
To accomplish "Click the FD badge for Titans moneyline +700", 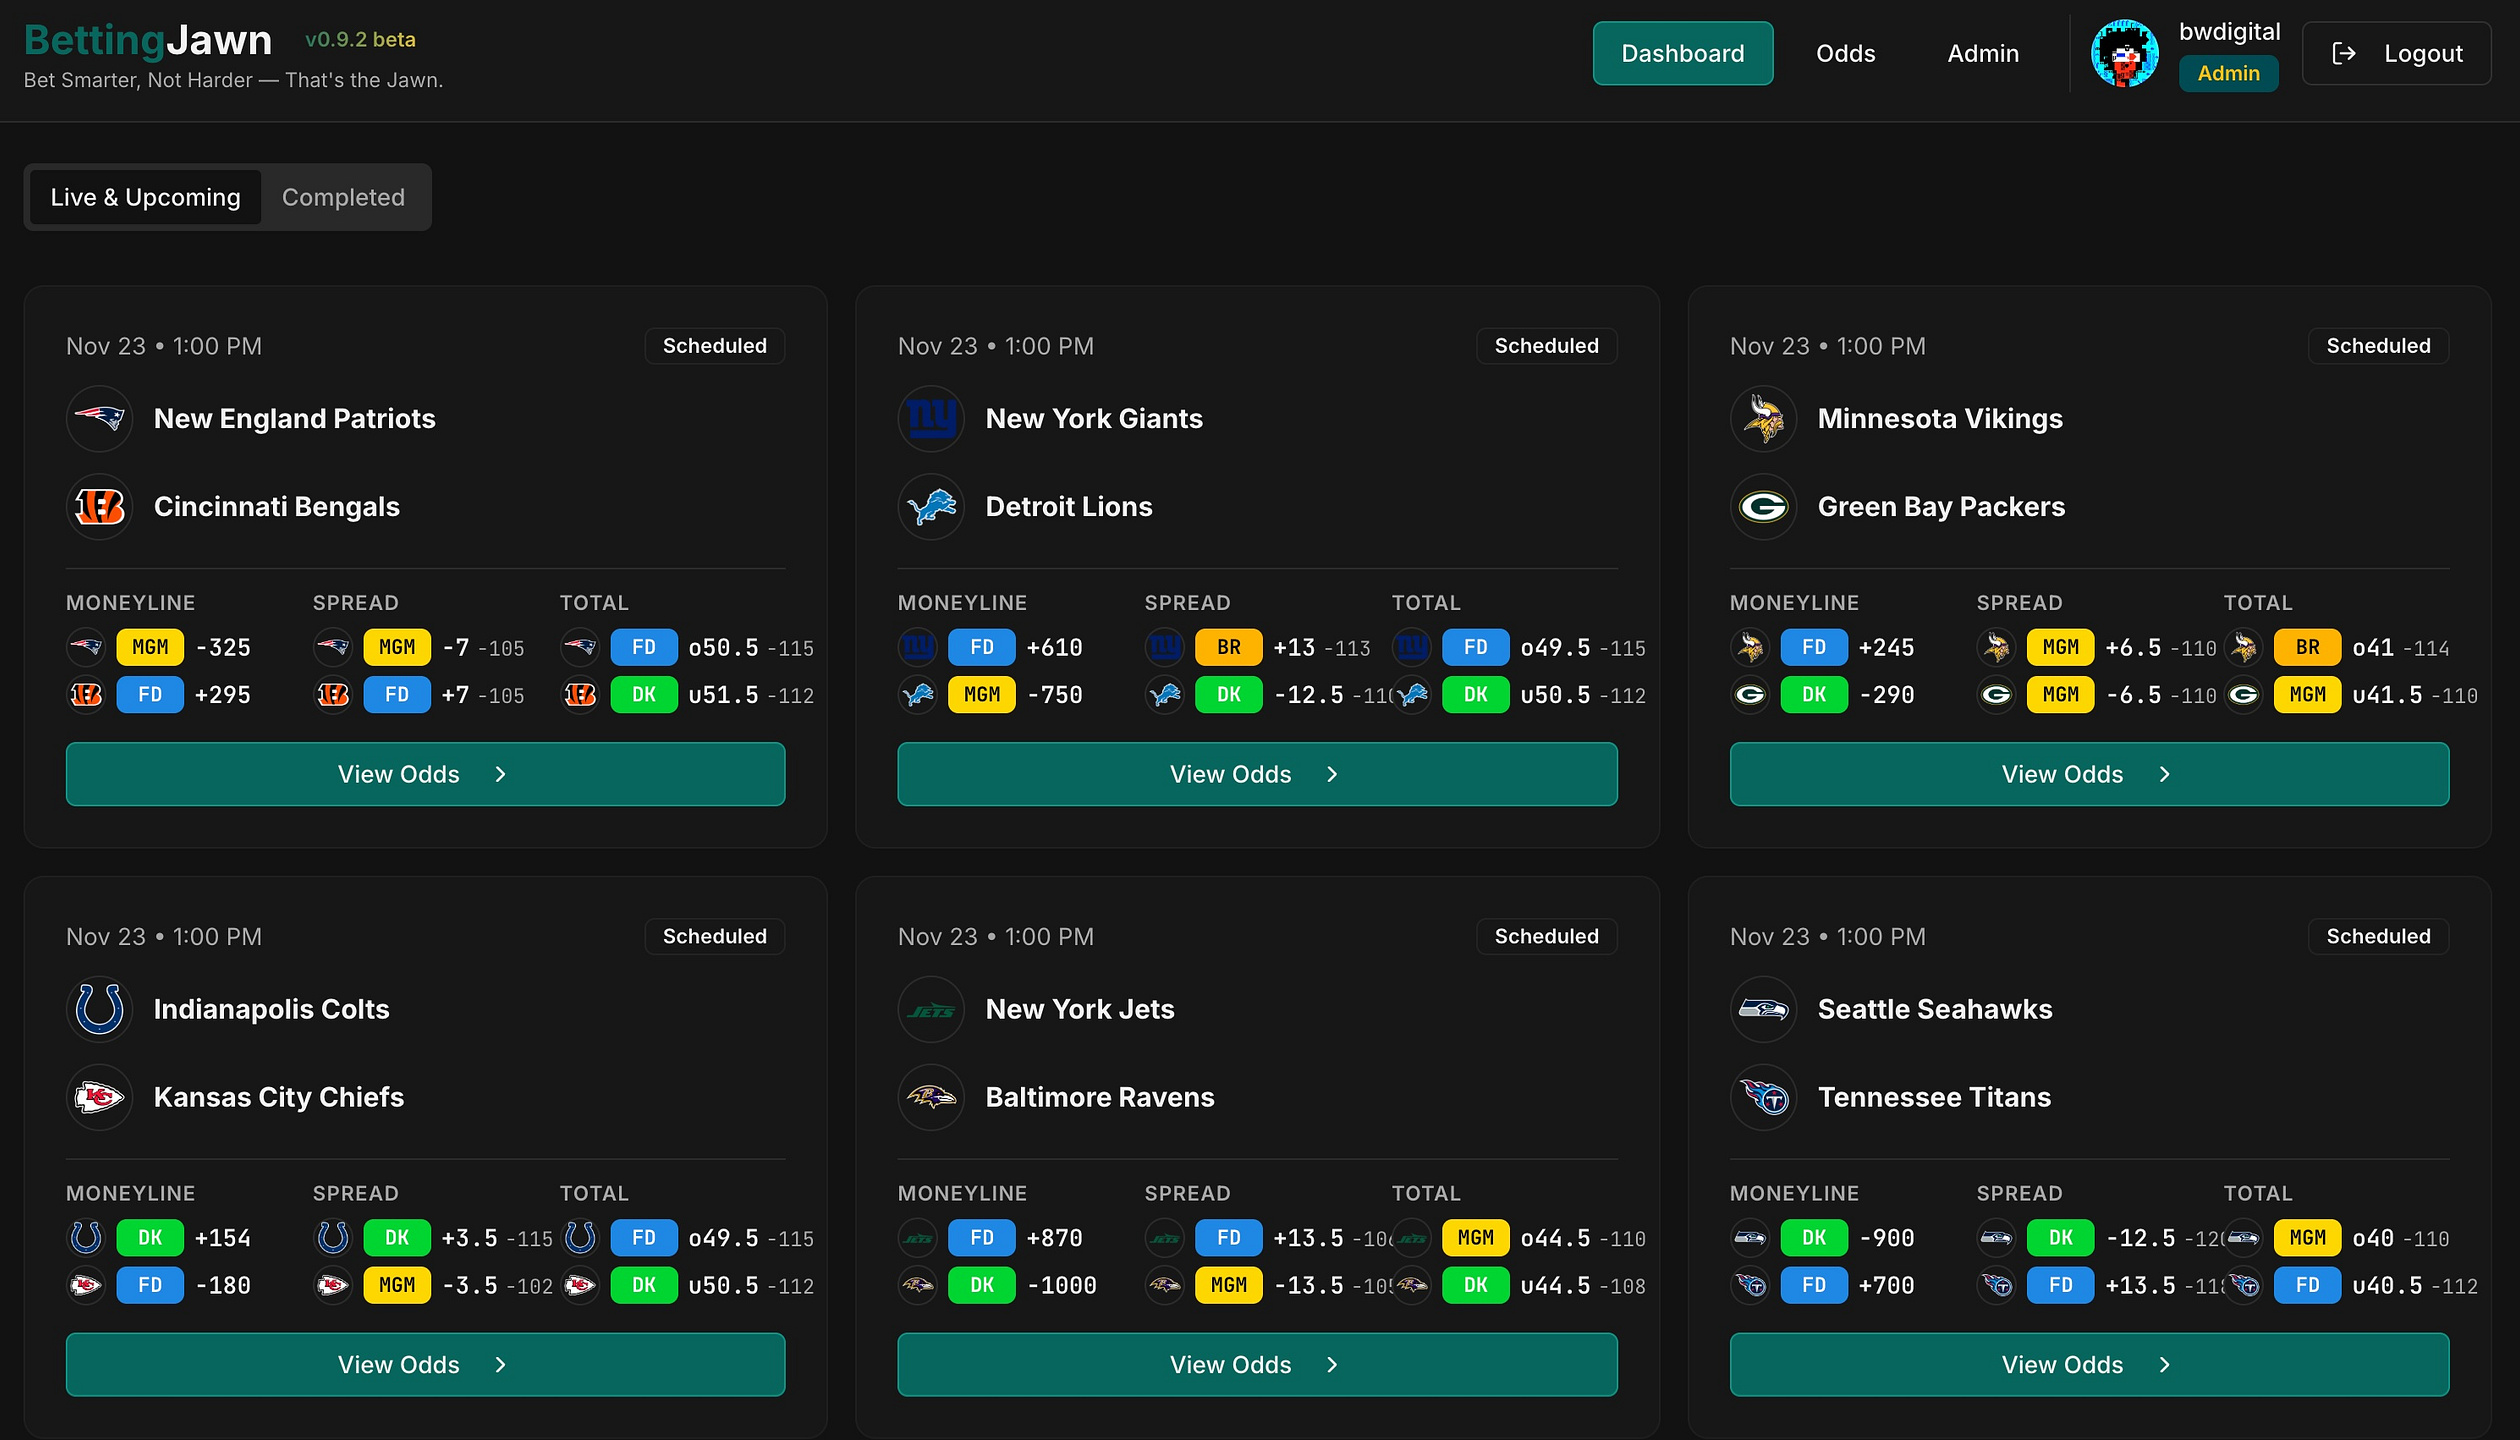I will [1814, 1286].
